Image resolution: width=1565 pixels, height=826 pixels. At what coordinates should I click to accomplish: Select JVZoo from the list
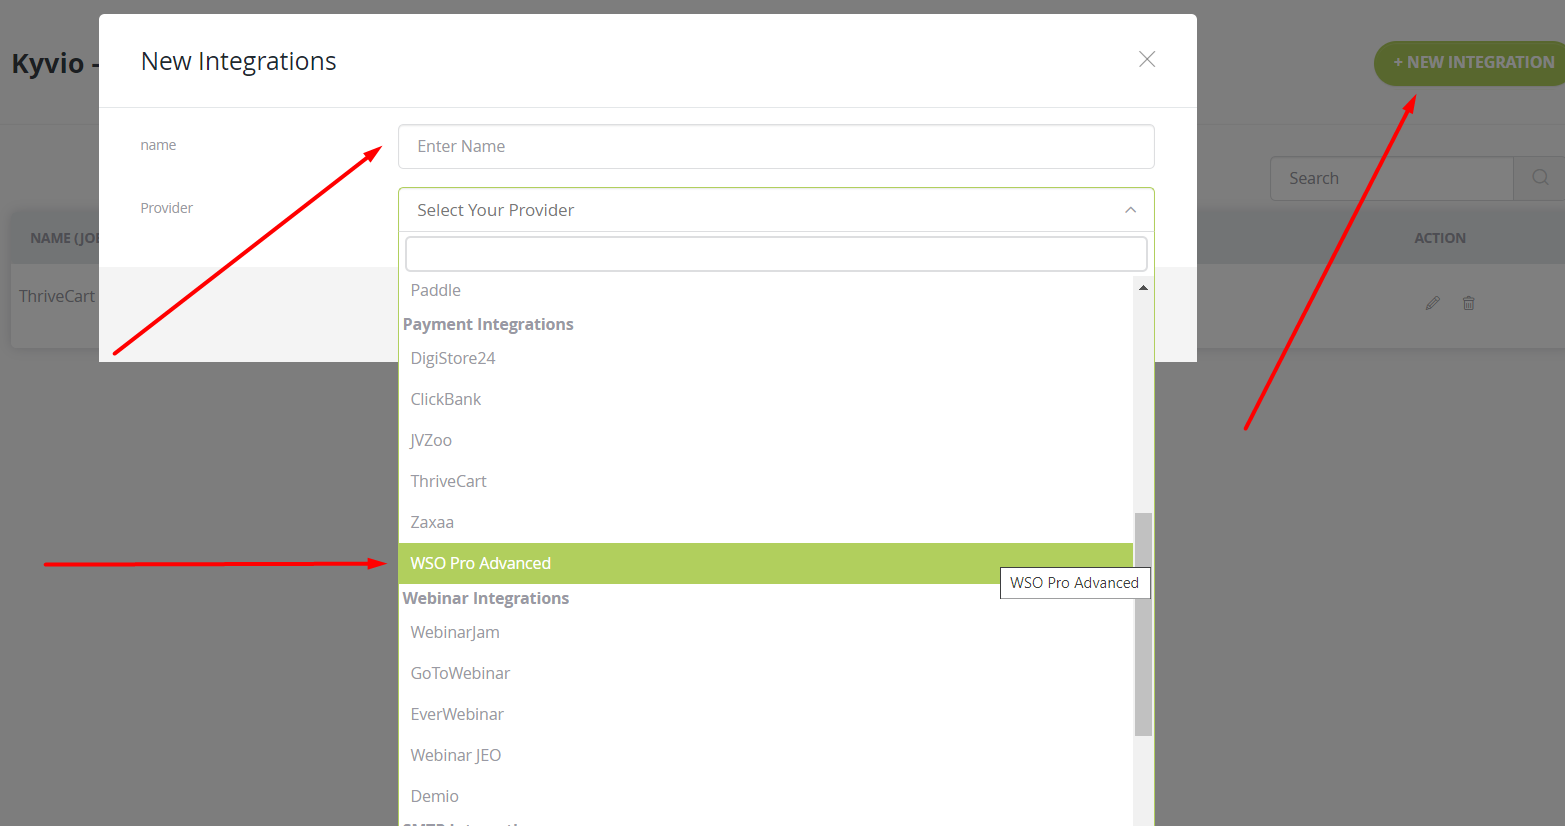tap(766, 440)
